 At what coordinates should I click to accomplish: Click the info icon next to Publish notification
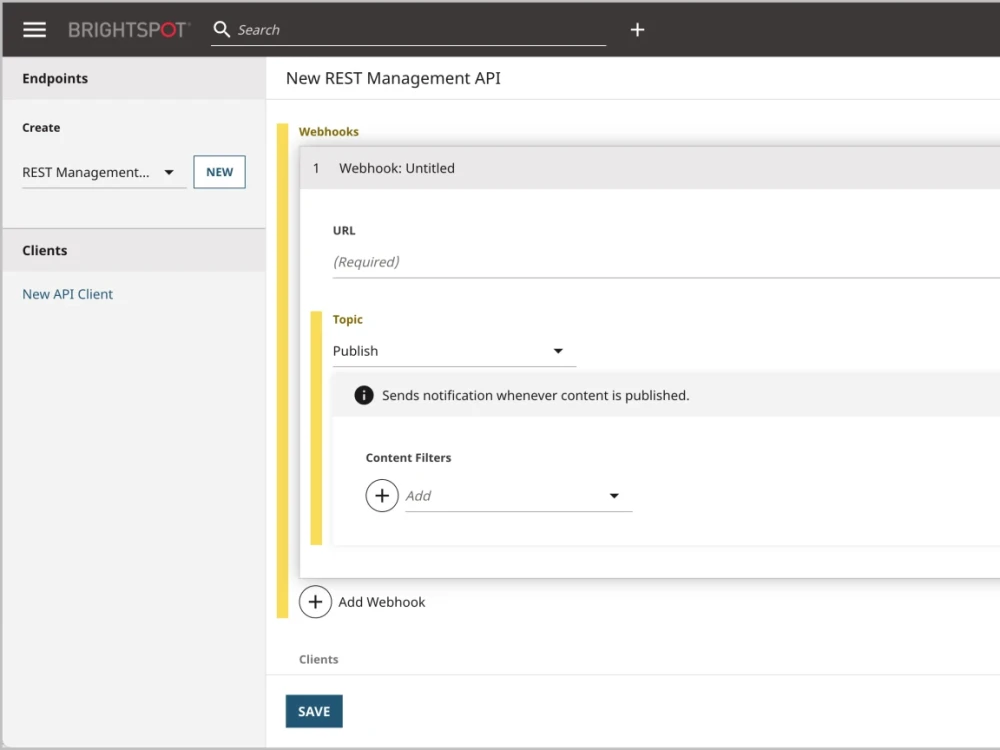(x=364, y=395)
